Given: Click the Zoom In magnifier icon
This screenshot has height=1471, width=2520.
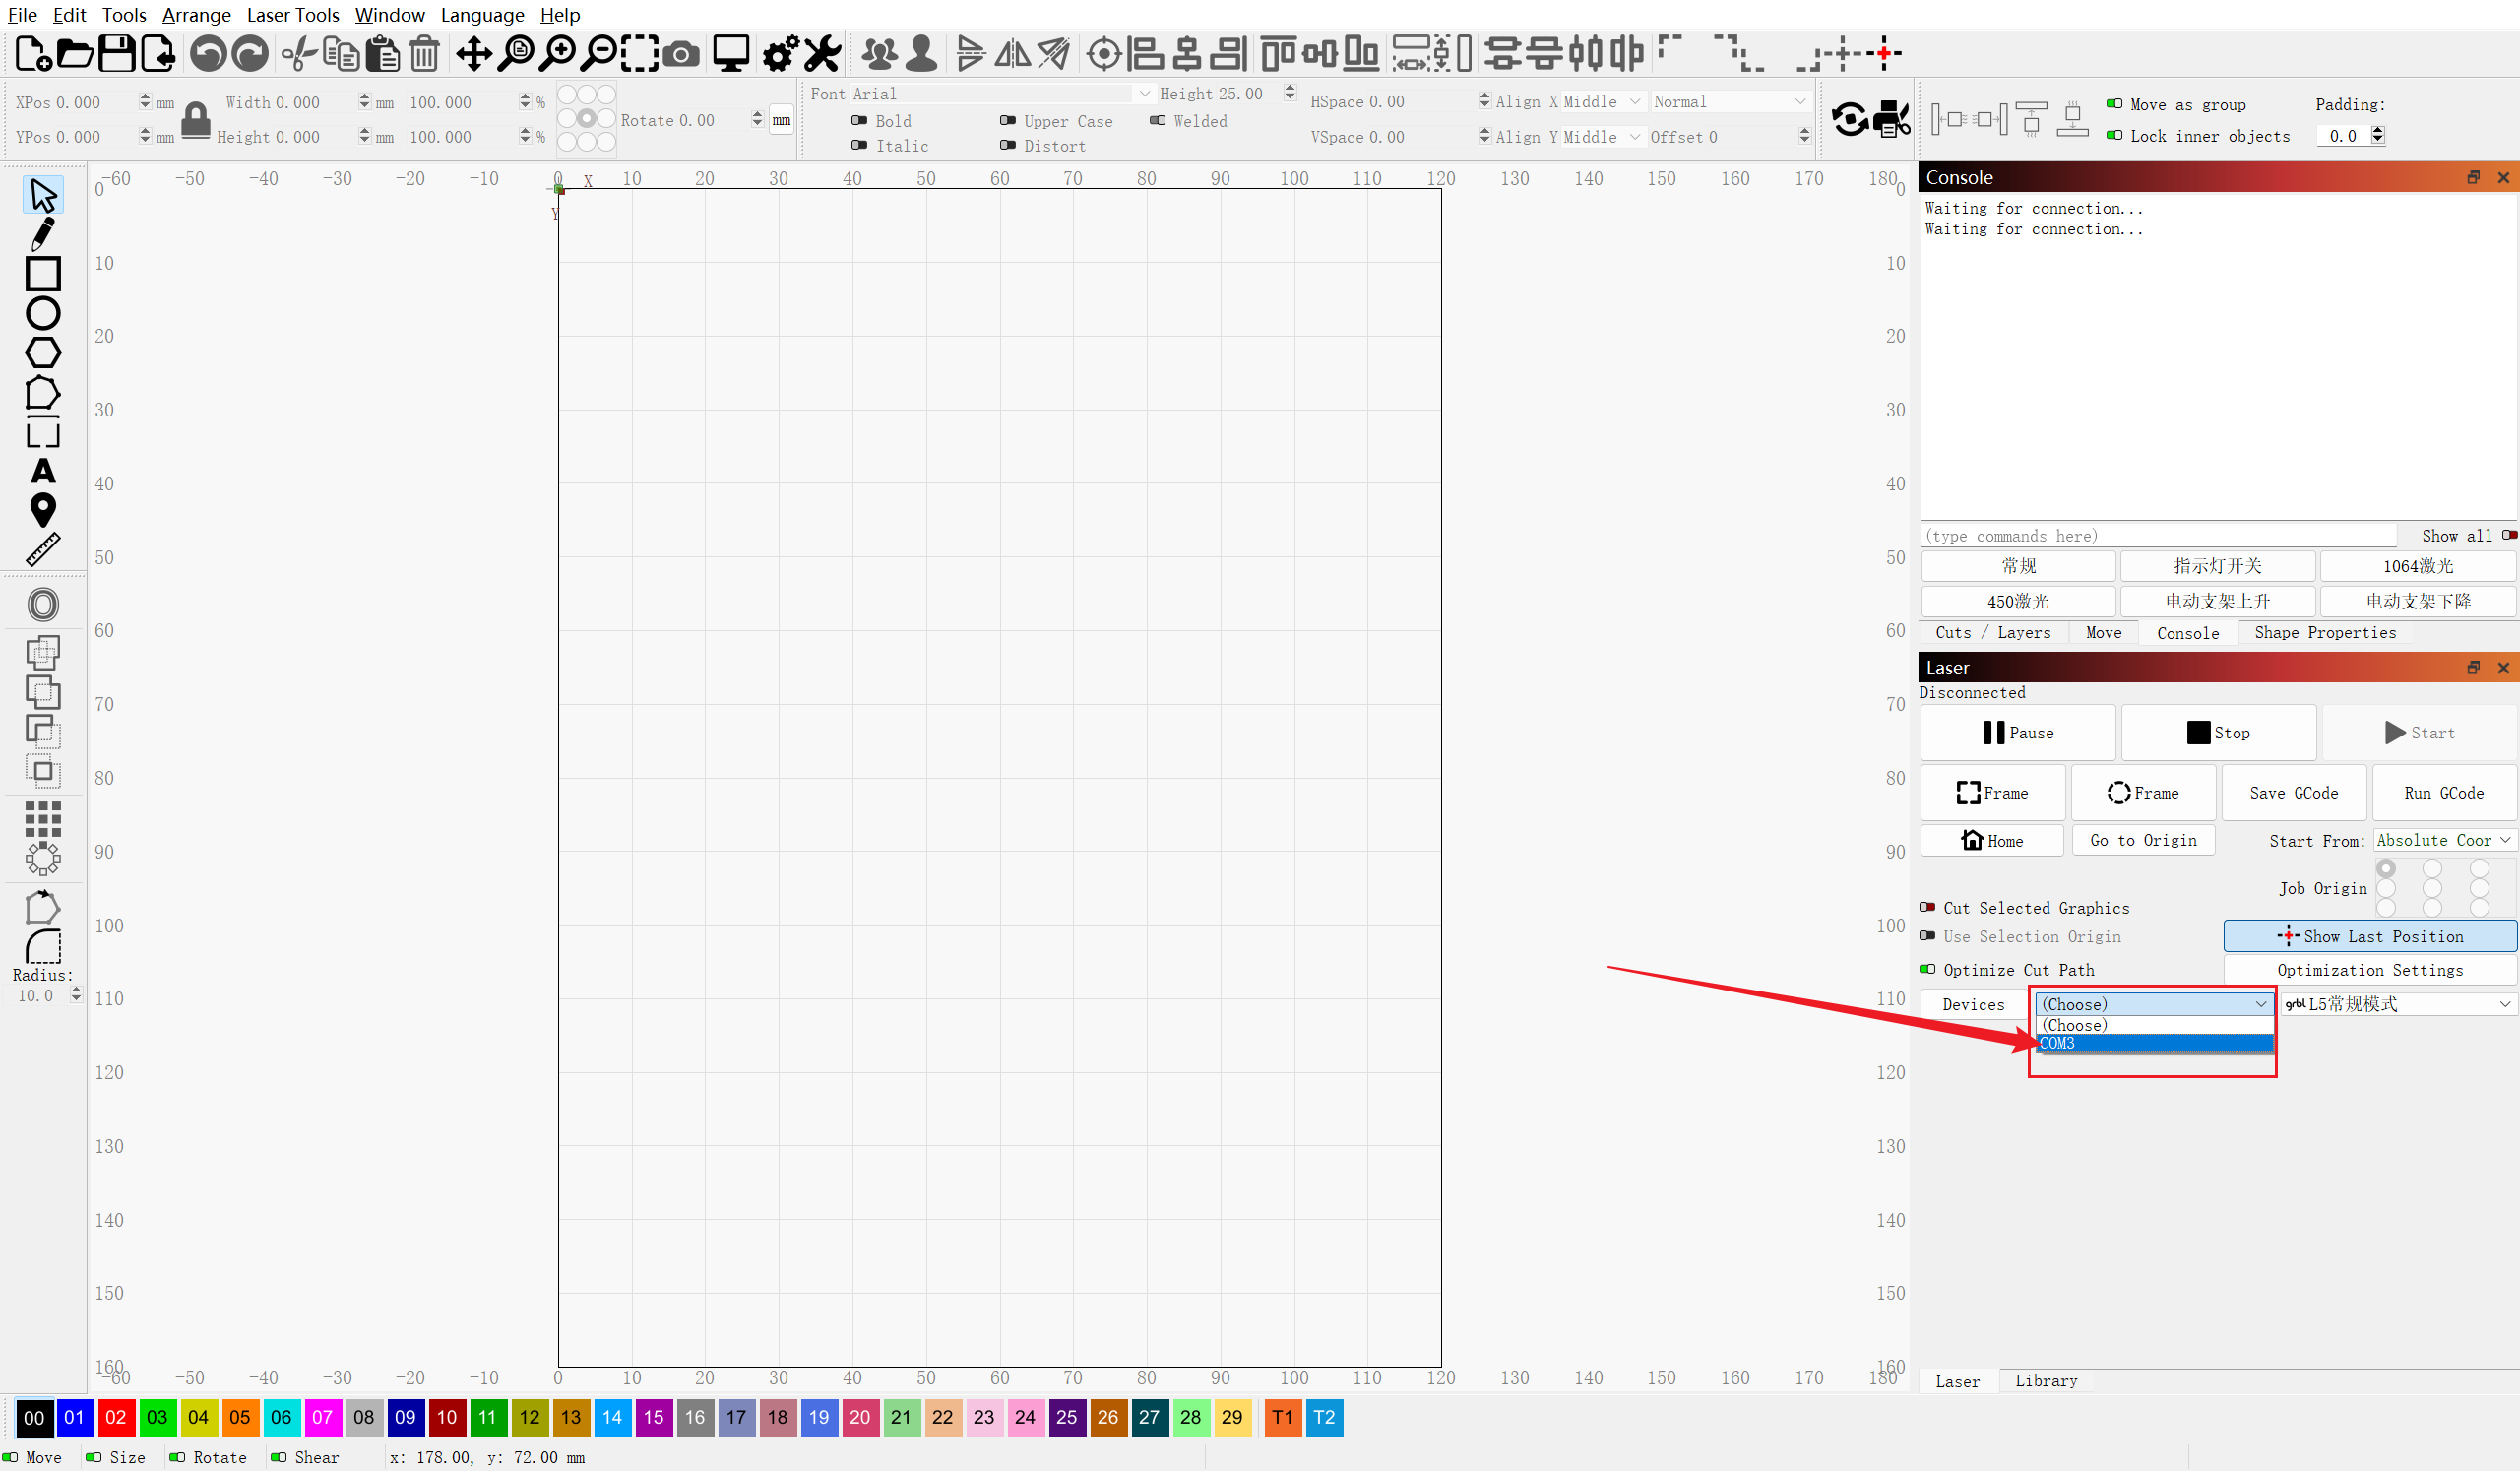Looking at the screenshot, I should [557, 53].
